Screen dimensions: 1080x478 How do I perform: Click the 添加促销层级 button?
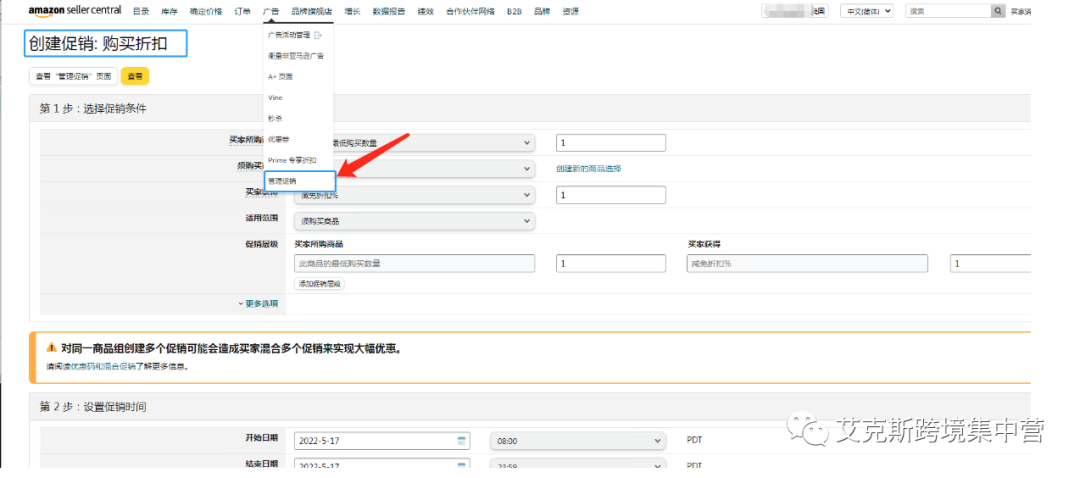(x=320, y=283)
